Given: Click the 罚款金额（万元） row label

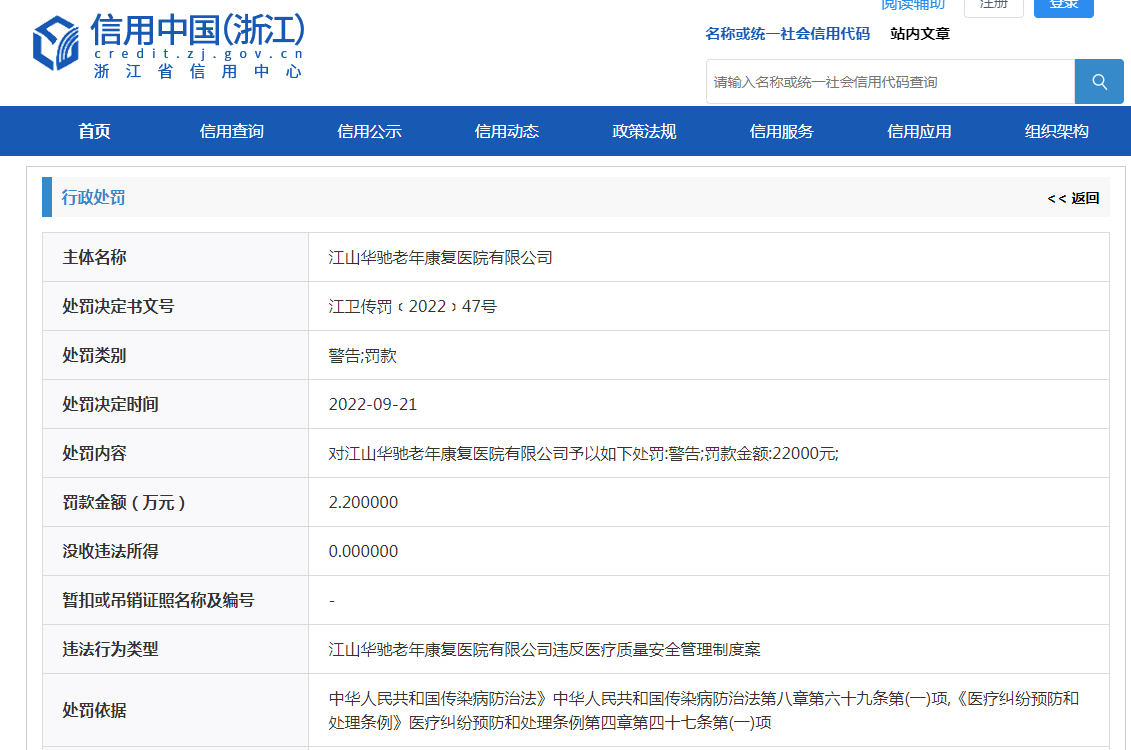Looking at the screenshot, I should [x=124, y=503].
